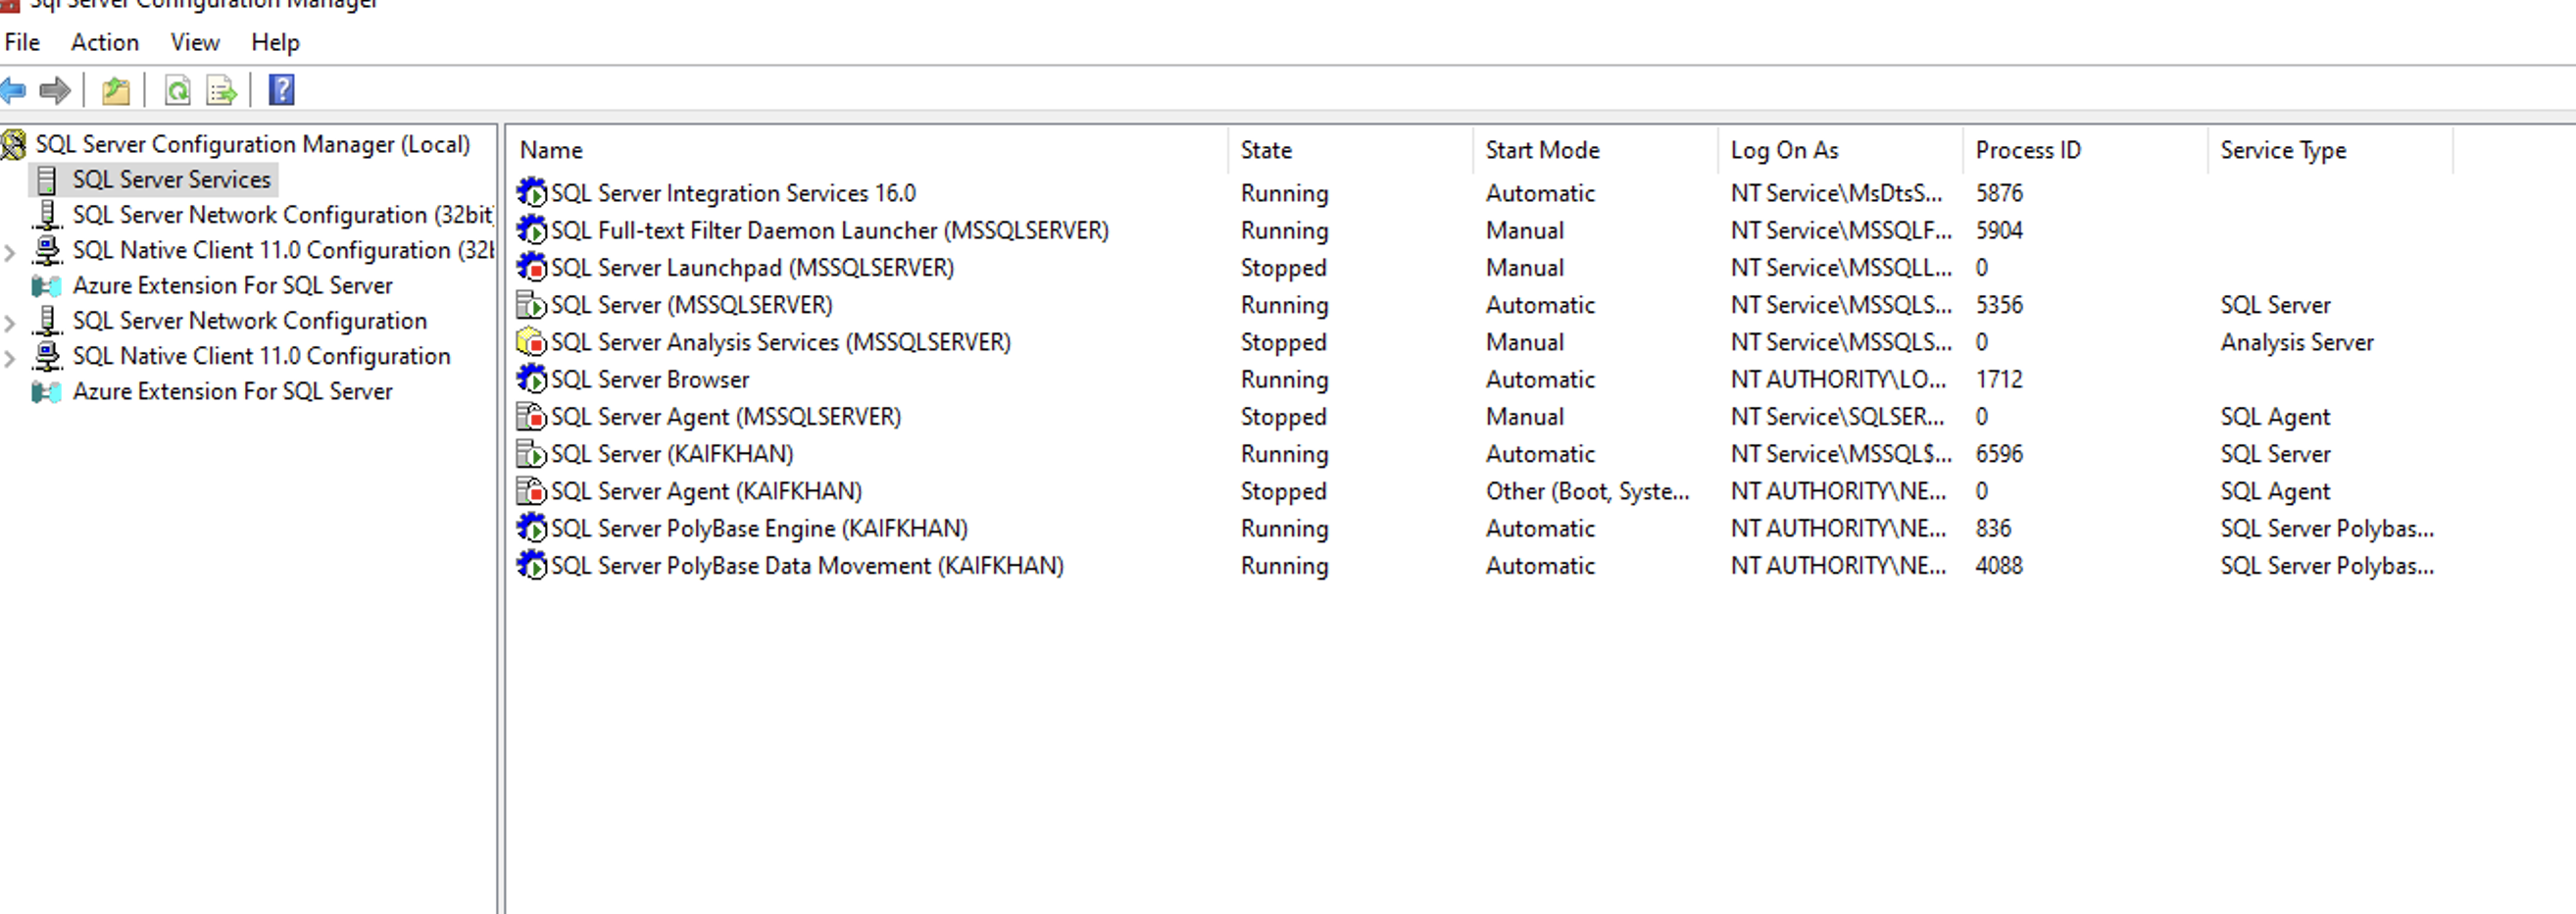Click the Refresh toolbar icon
The image size is (2576, 914).
(178, 91)
